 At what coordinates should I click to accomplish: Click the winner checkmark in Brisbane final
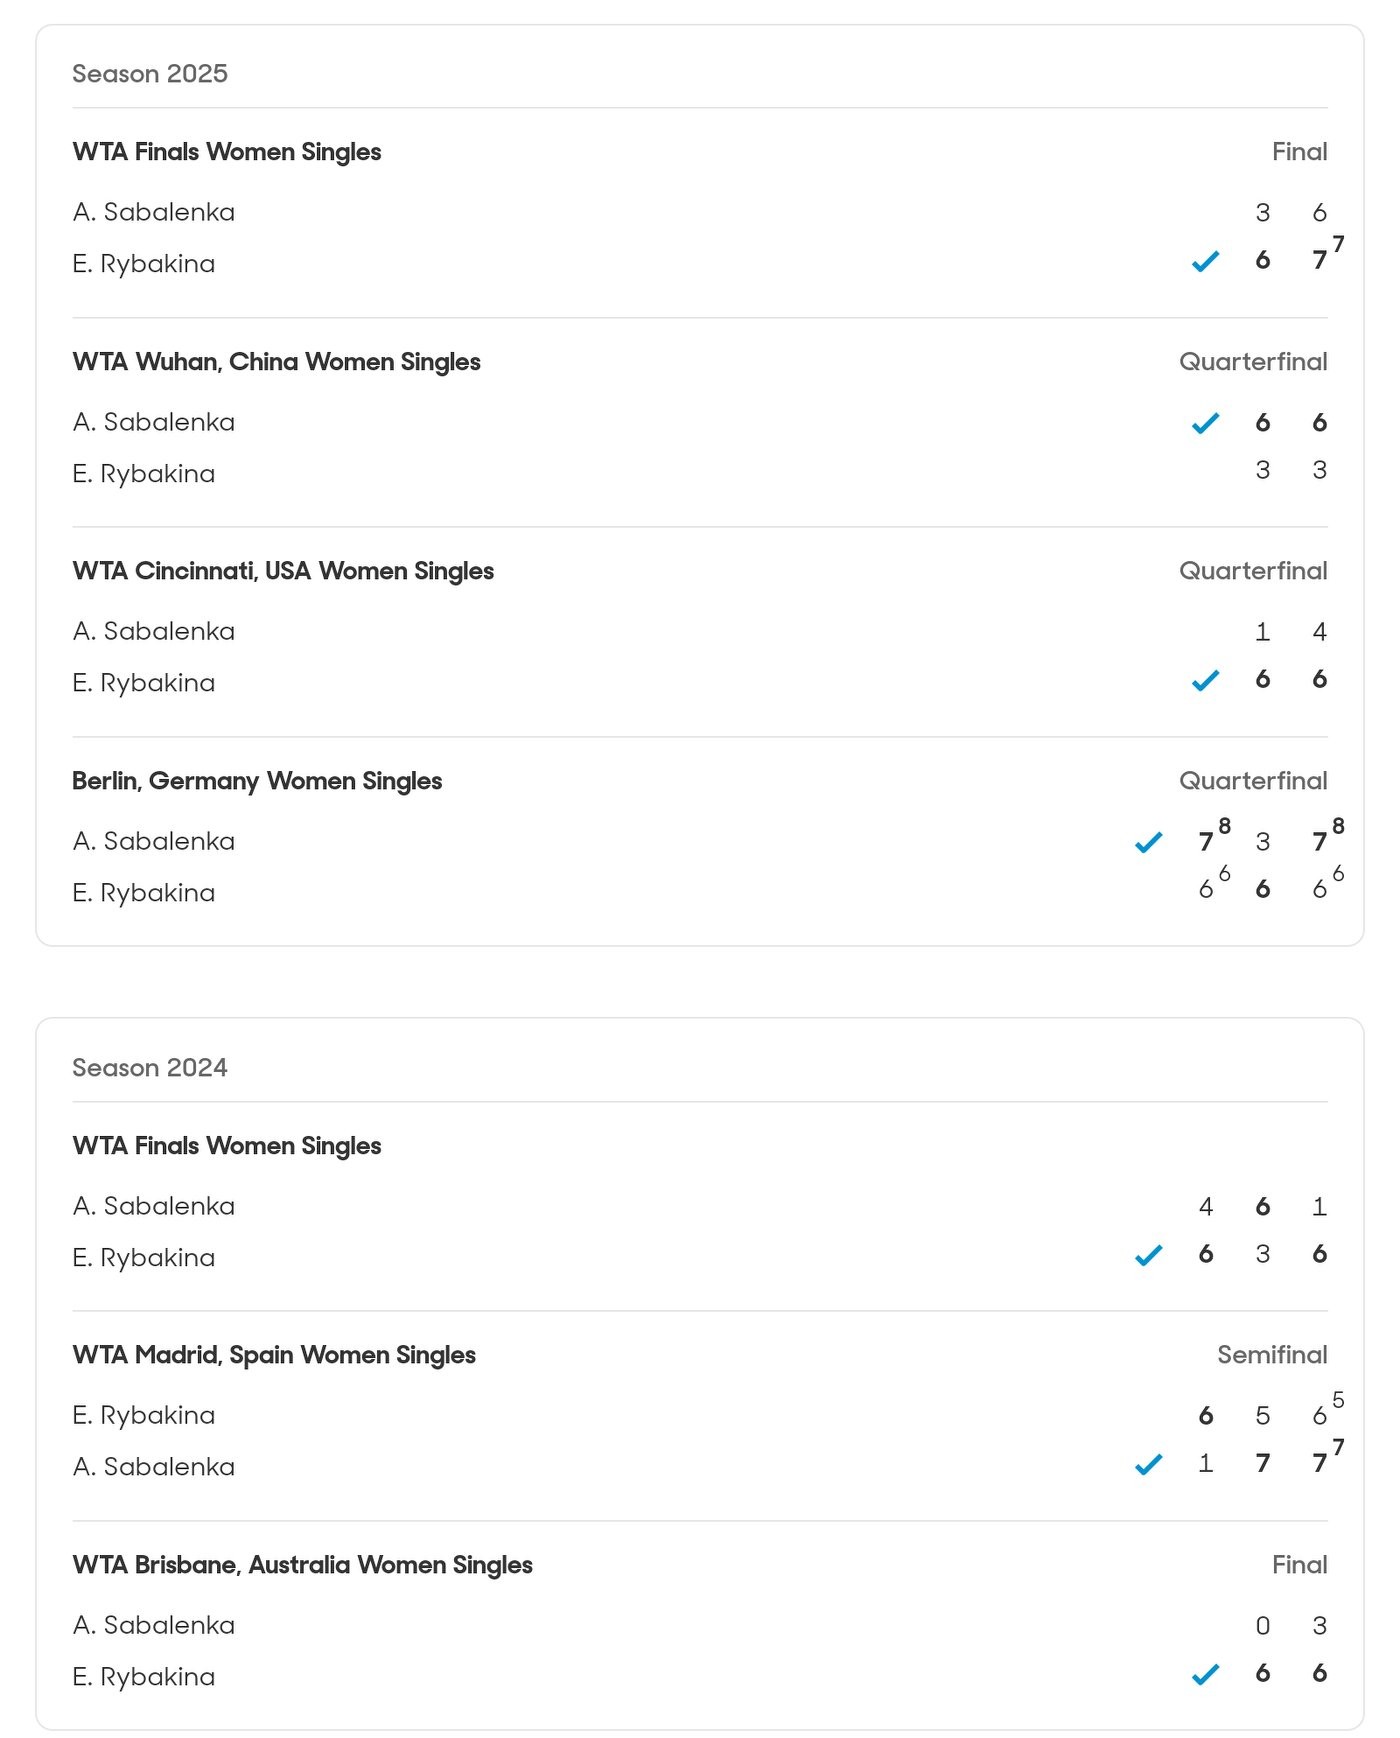[1205, 1674]
